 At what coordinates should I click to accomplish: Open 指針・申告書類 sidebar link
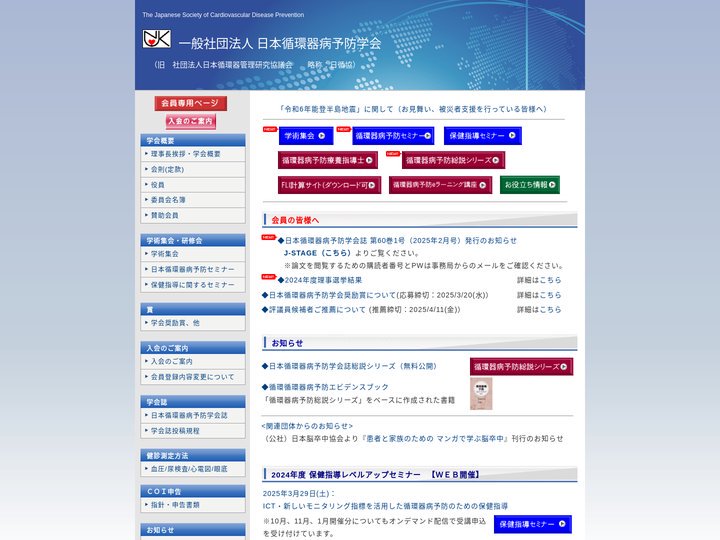tap(193, 505)
